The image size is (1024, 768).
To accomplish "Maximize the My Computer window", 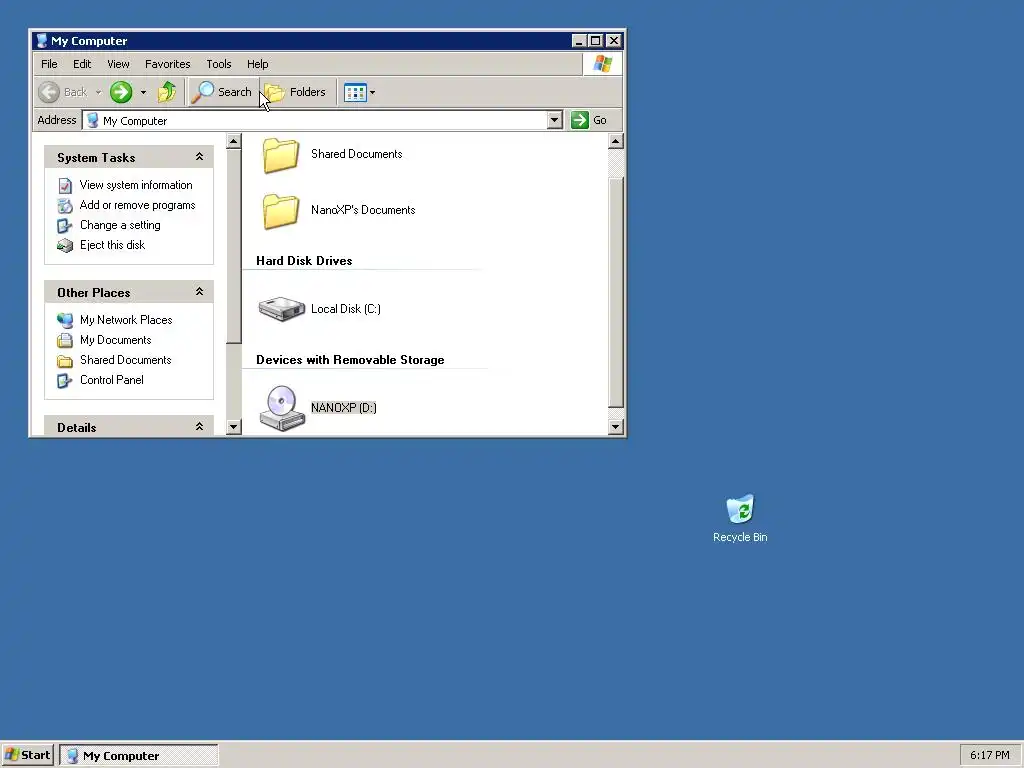I will pyautogui.click(x=596, y=40).
